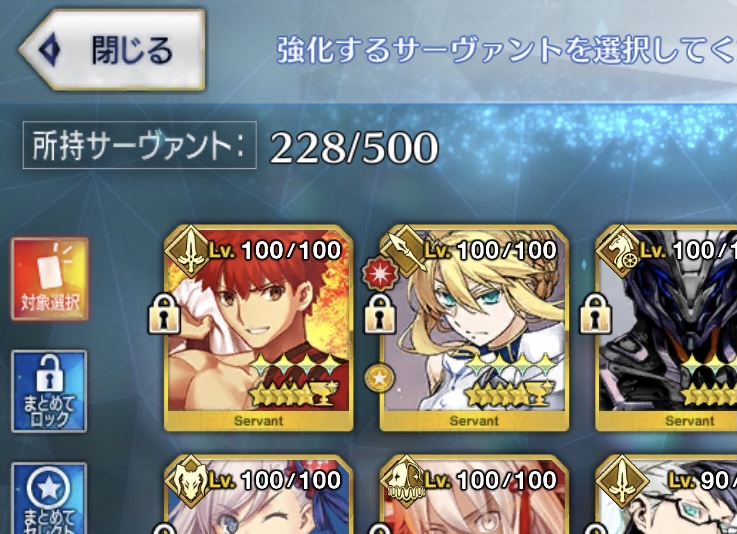
Task: Click the Saber sword class icon on the first card
Action: click(x=190, y=251)
